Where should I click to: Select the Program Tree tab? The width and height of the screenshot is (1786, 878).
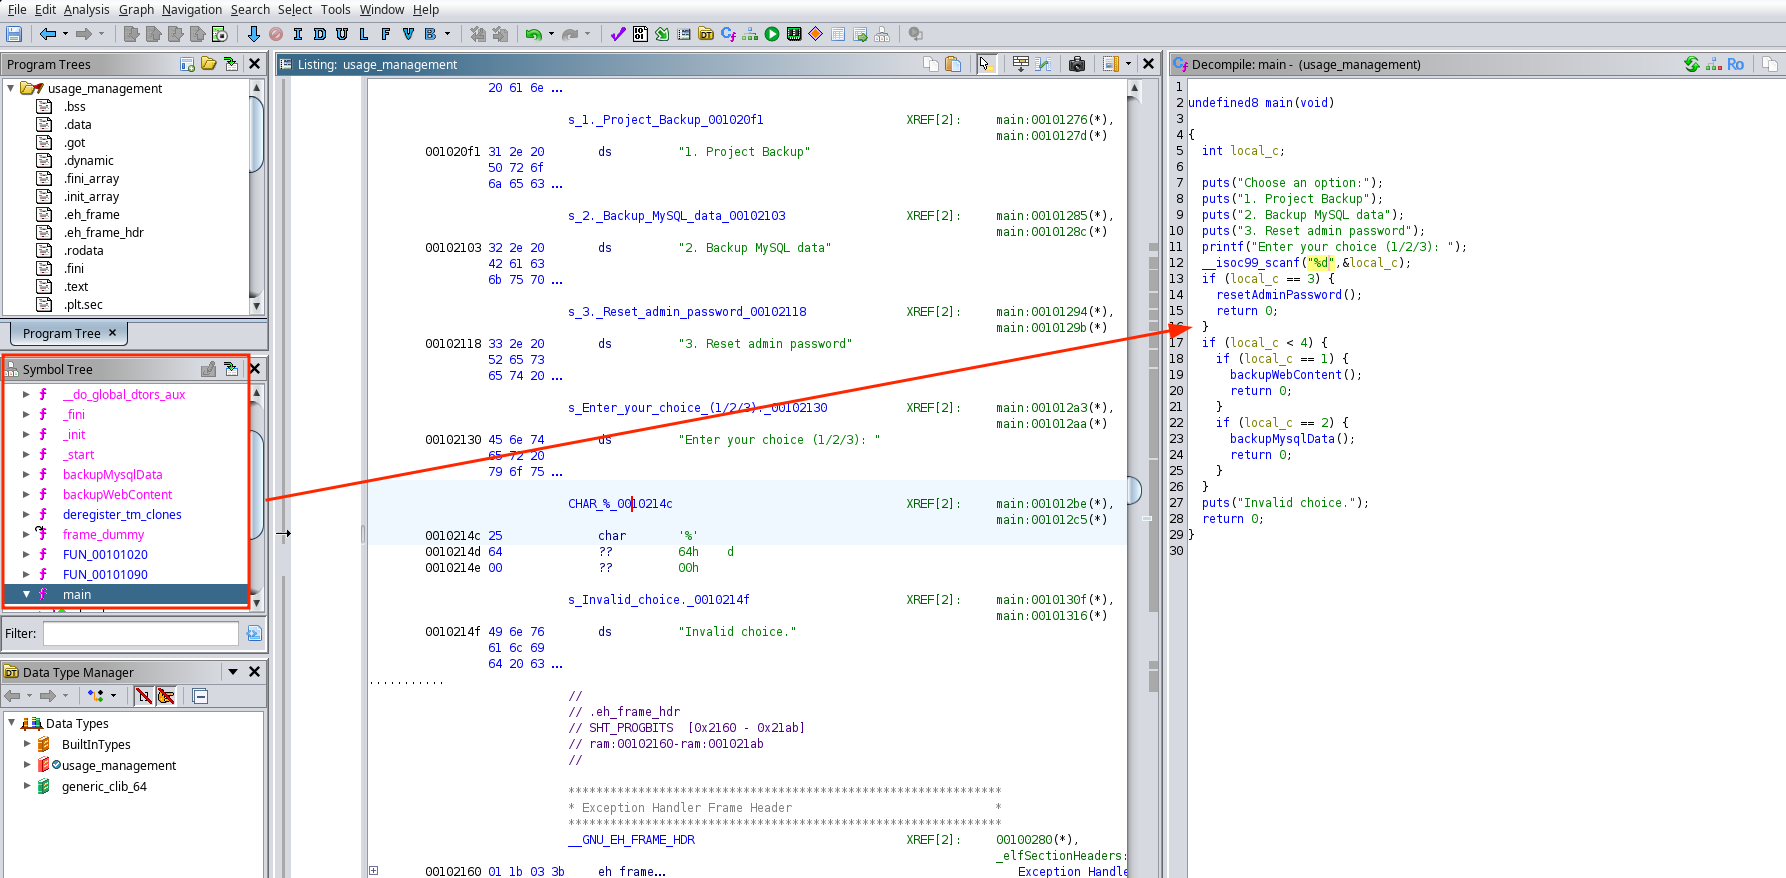click(x=69, y=333)
